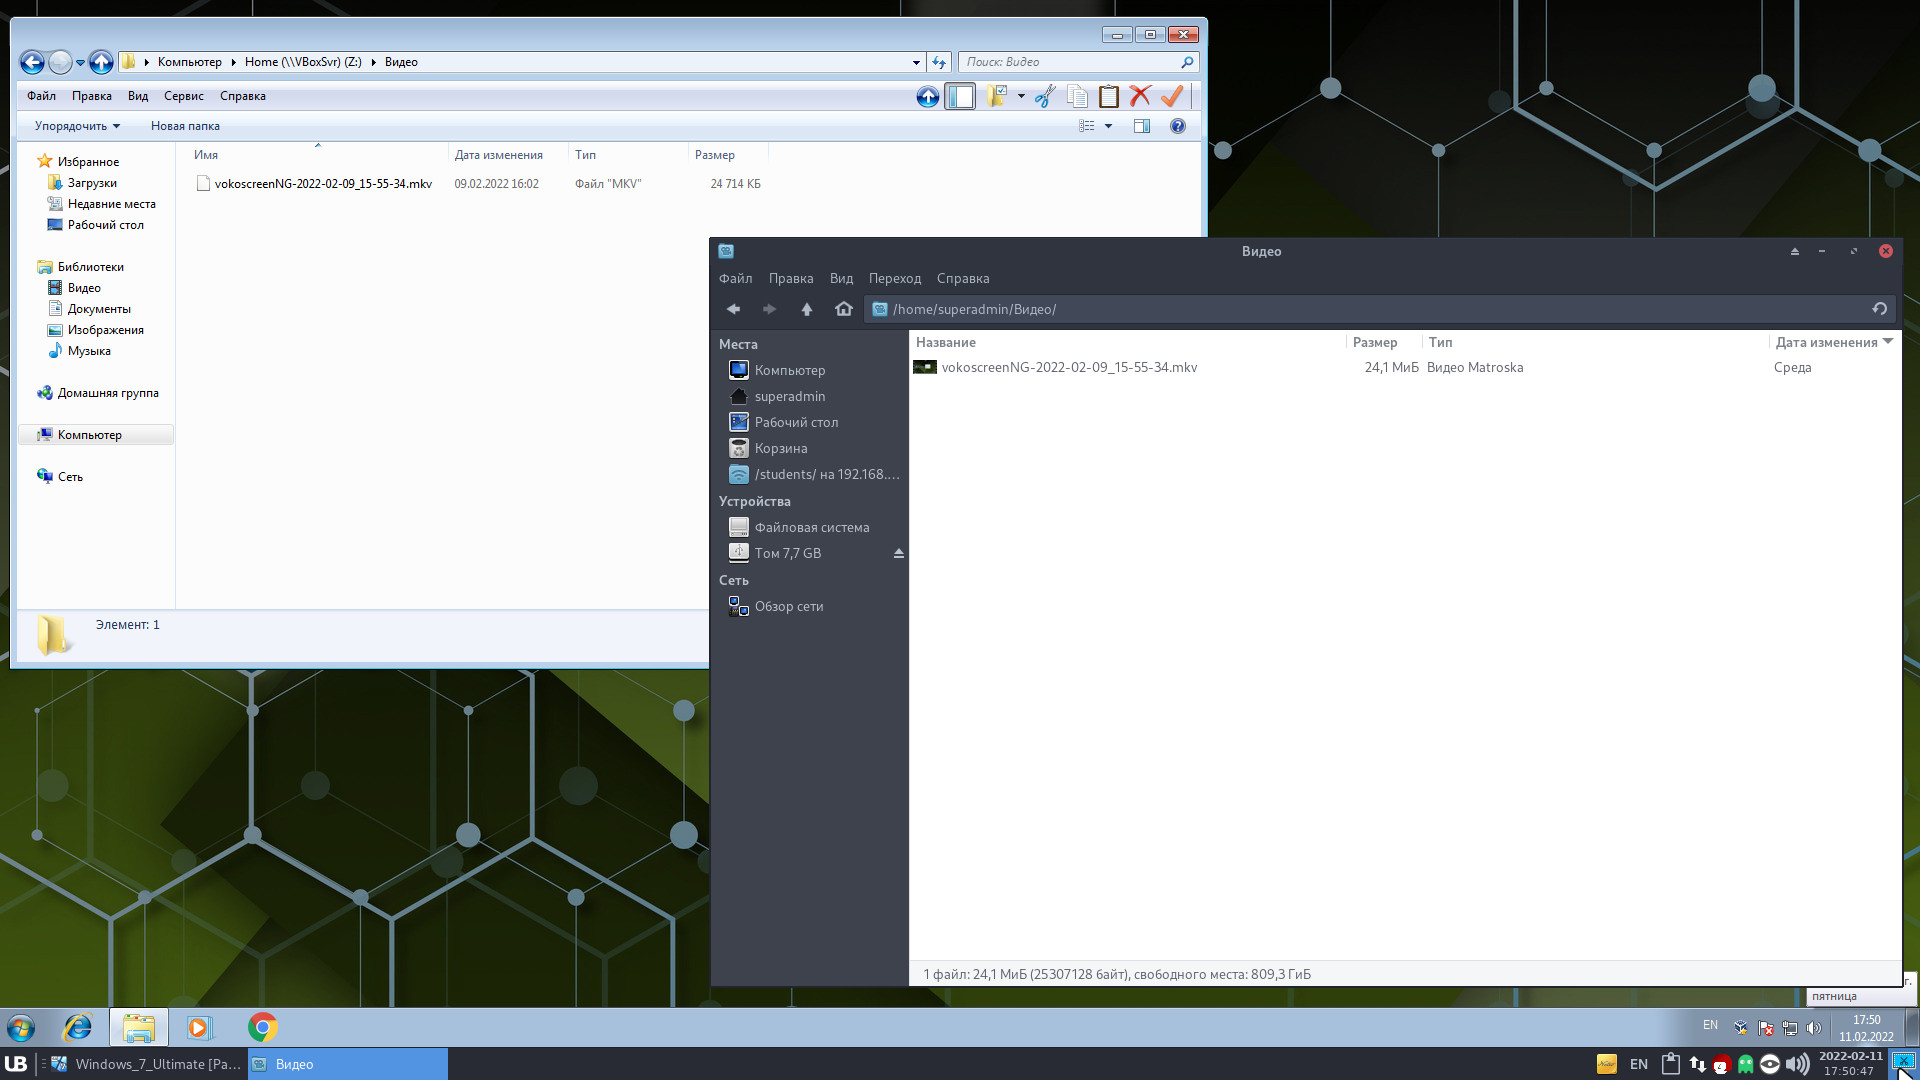
Task: Open the Сервис menu in Explorer
Action: pos(183,96)
